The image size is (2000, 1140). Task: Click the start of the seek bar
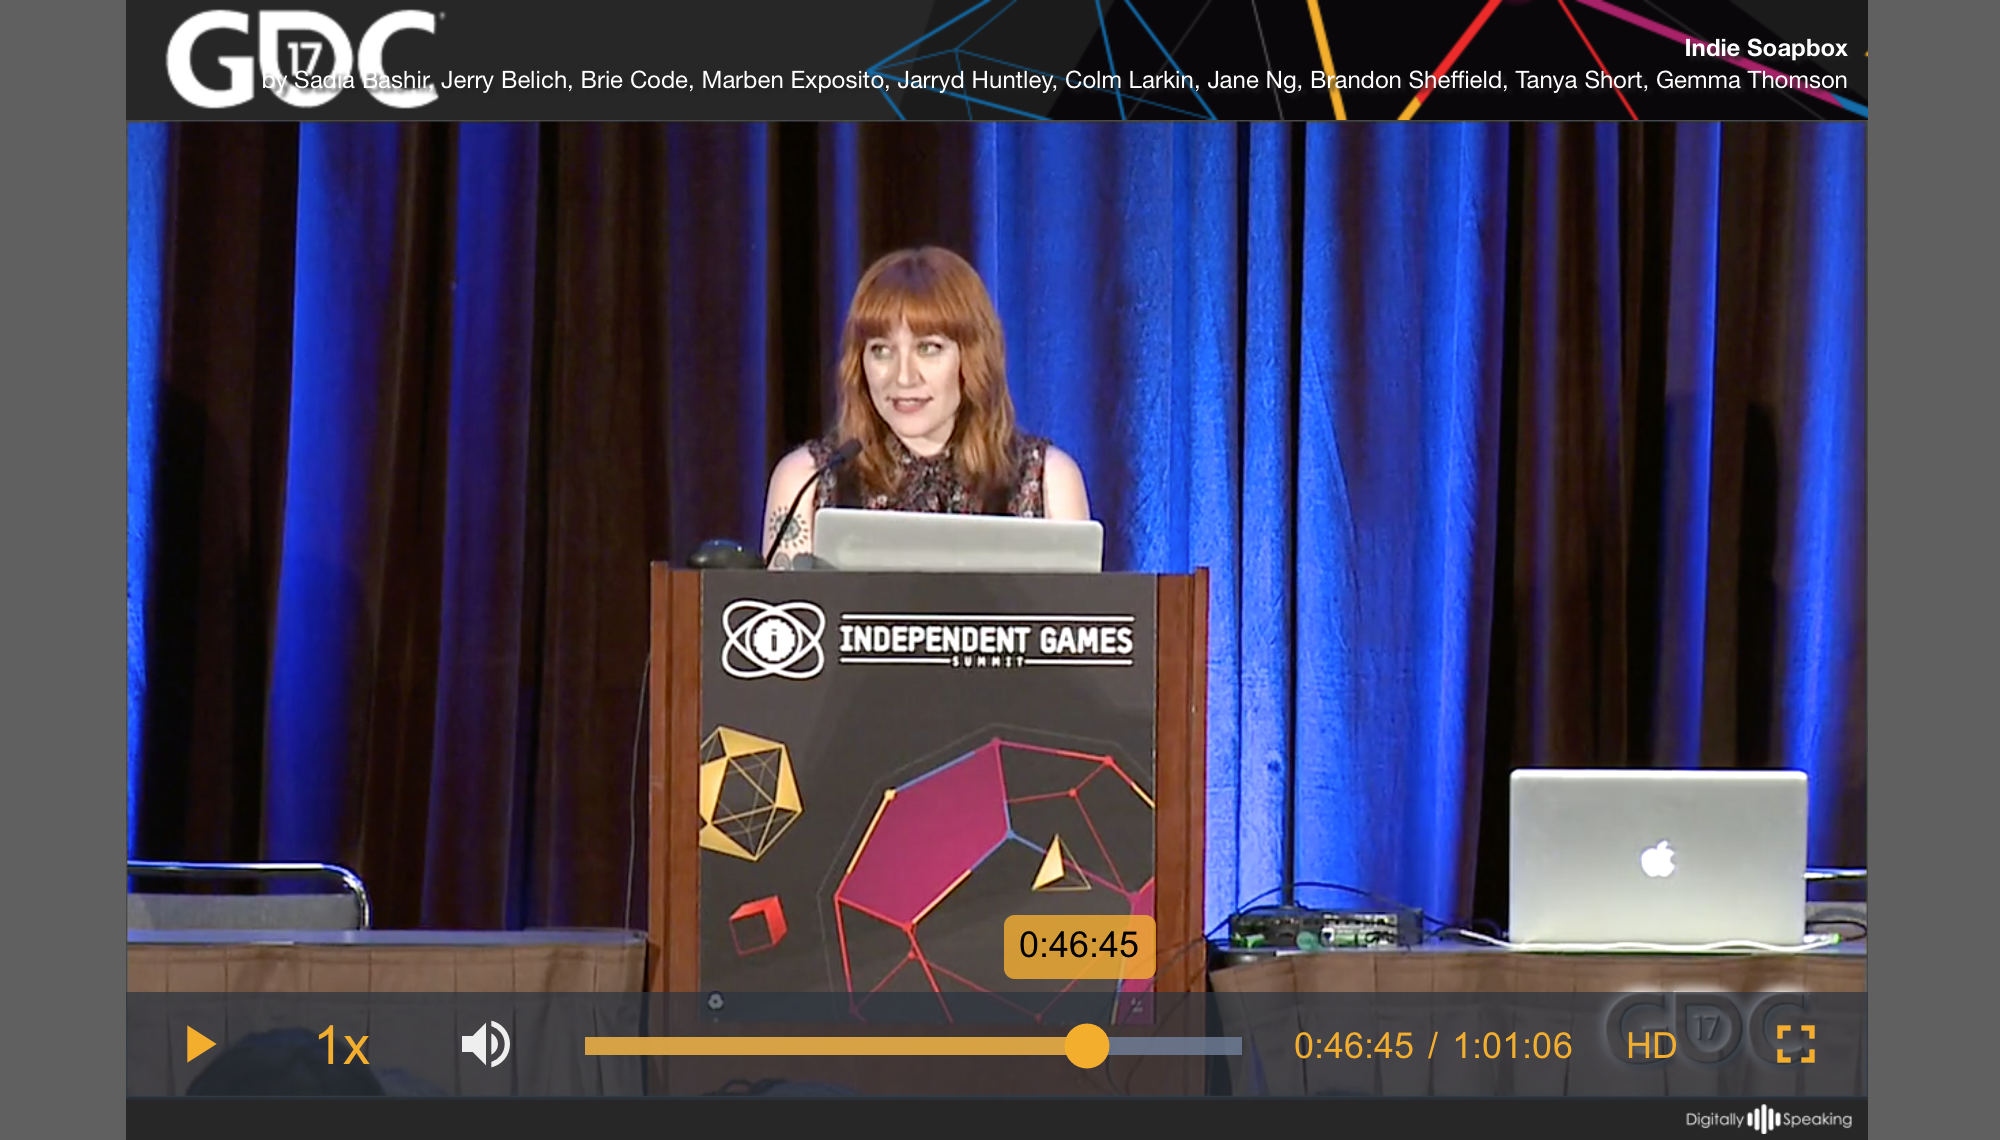(x=590, y=1046)
